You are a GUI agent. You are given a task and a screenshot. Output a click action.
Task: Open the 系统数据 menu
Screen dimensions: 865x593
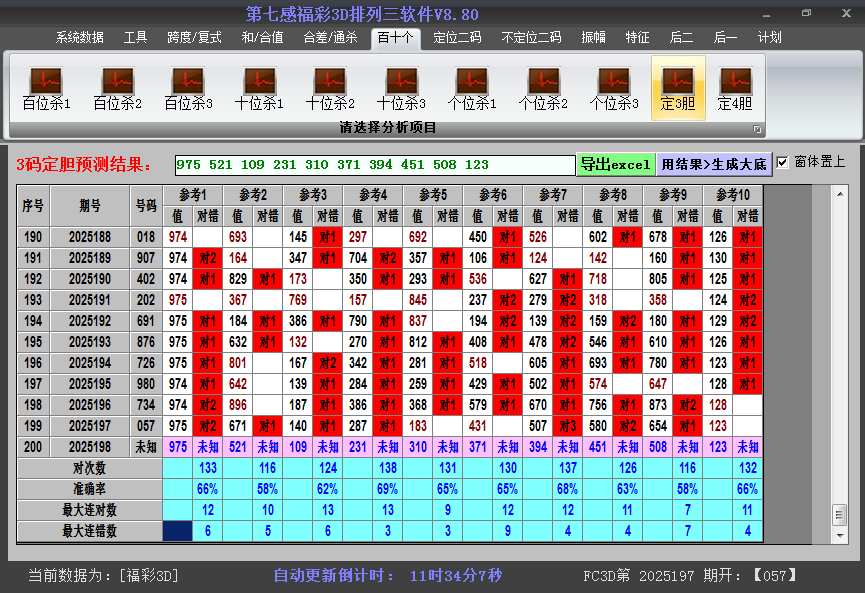[x=79, y=38]
